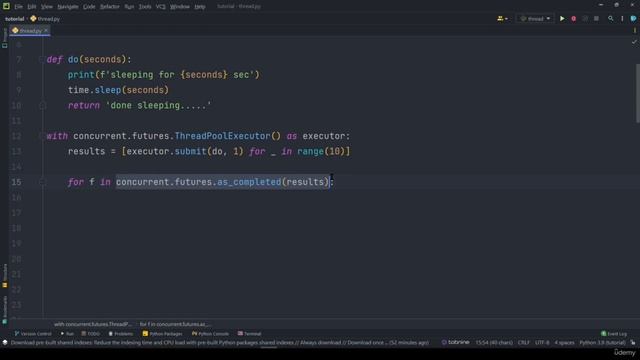
Task: Open the Problems tool window
Action: [120, 334]
